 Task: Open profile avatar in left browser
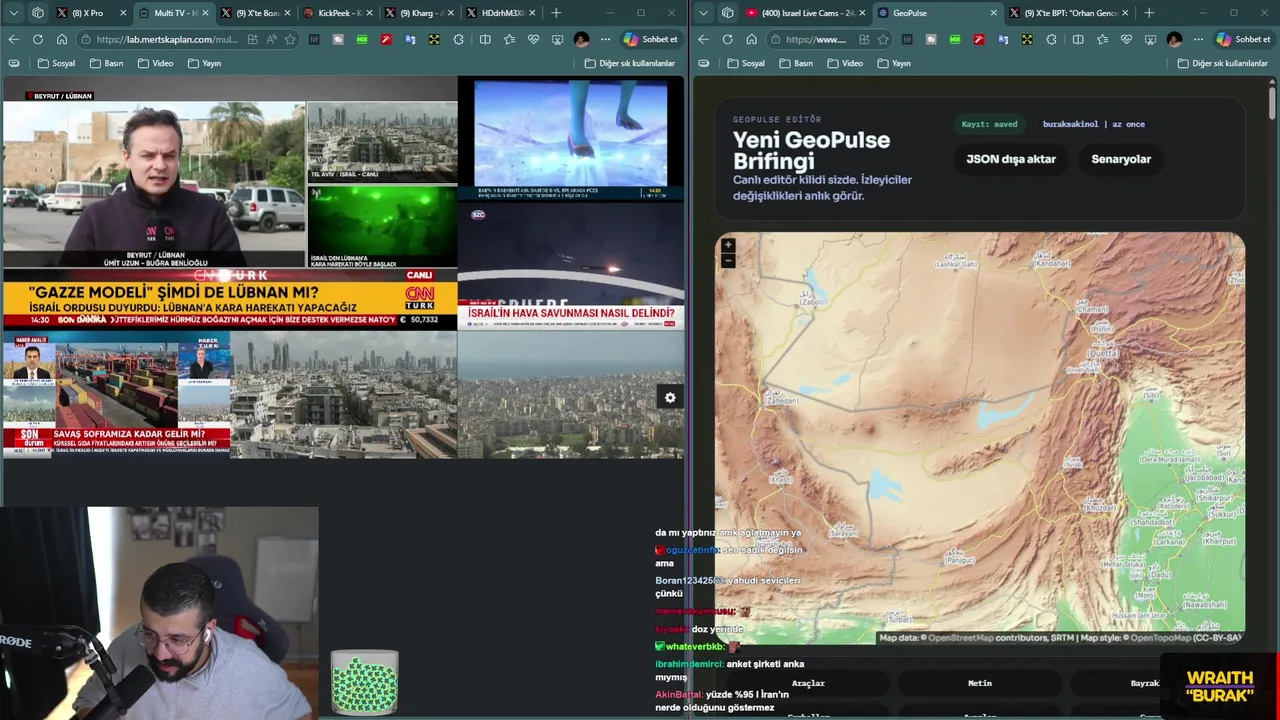pyautogui.click(x=582, y=39)
